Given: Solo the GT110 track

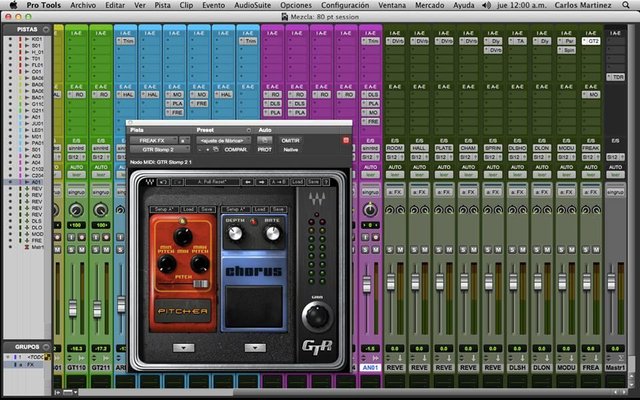Looking at the screenshot, I should (x=71, y=249).
